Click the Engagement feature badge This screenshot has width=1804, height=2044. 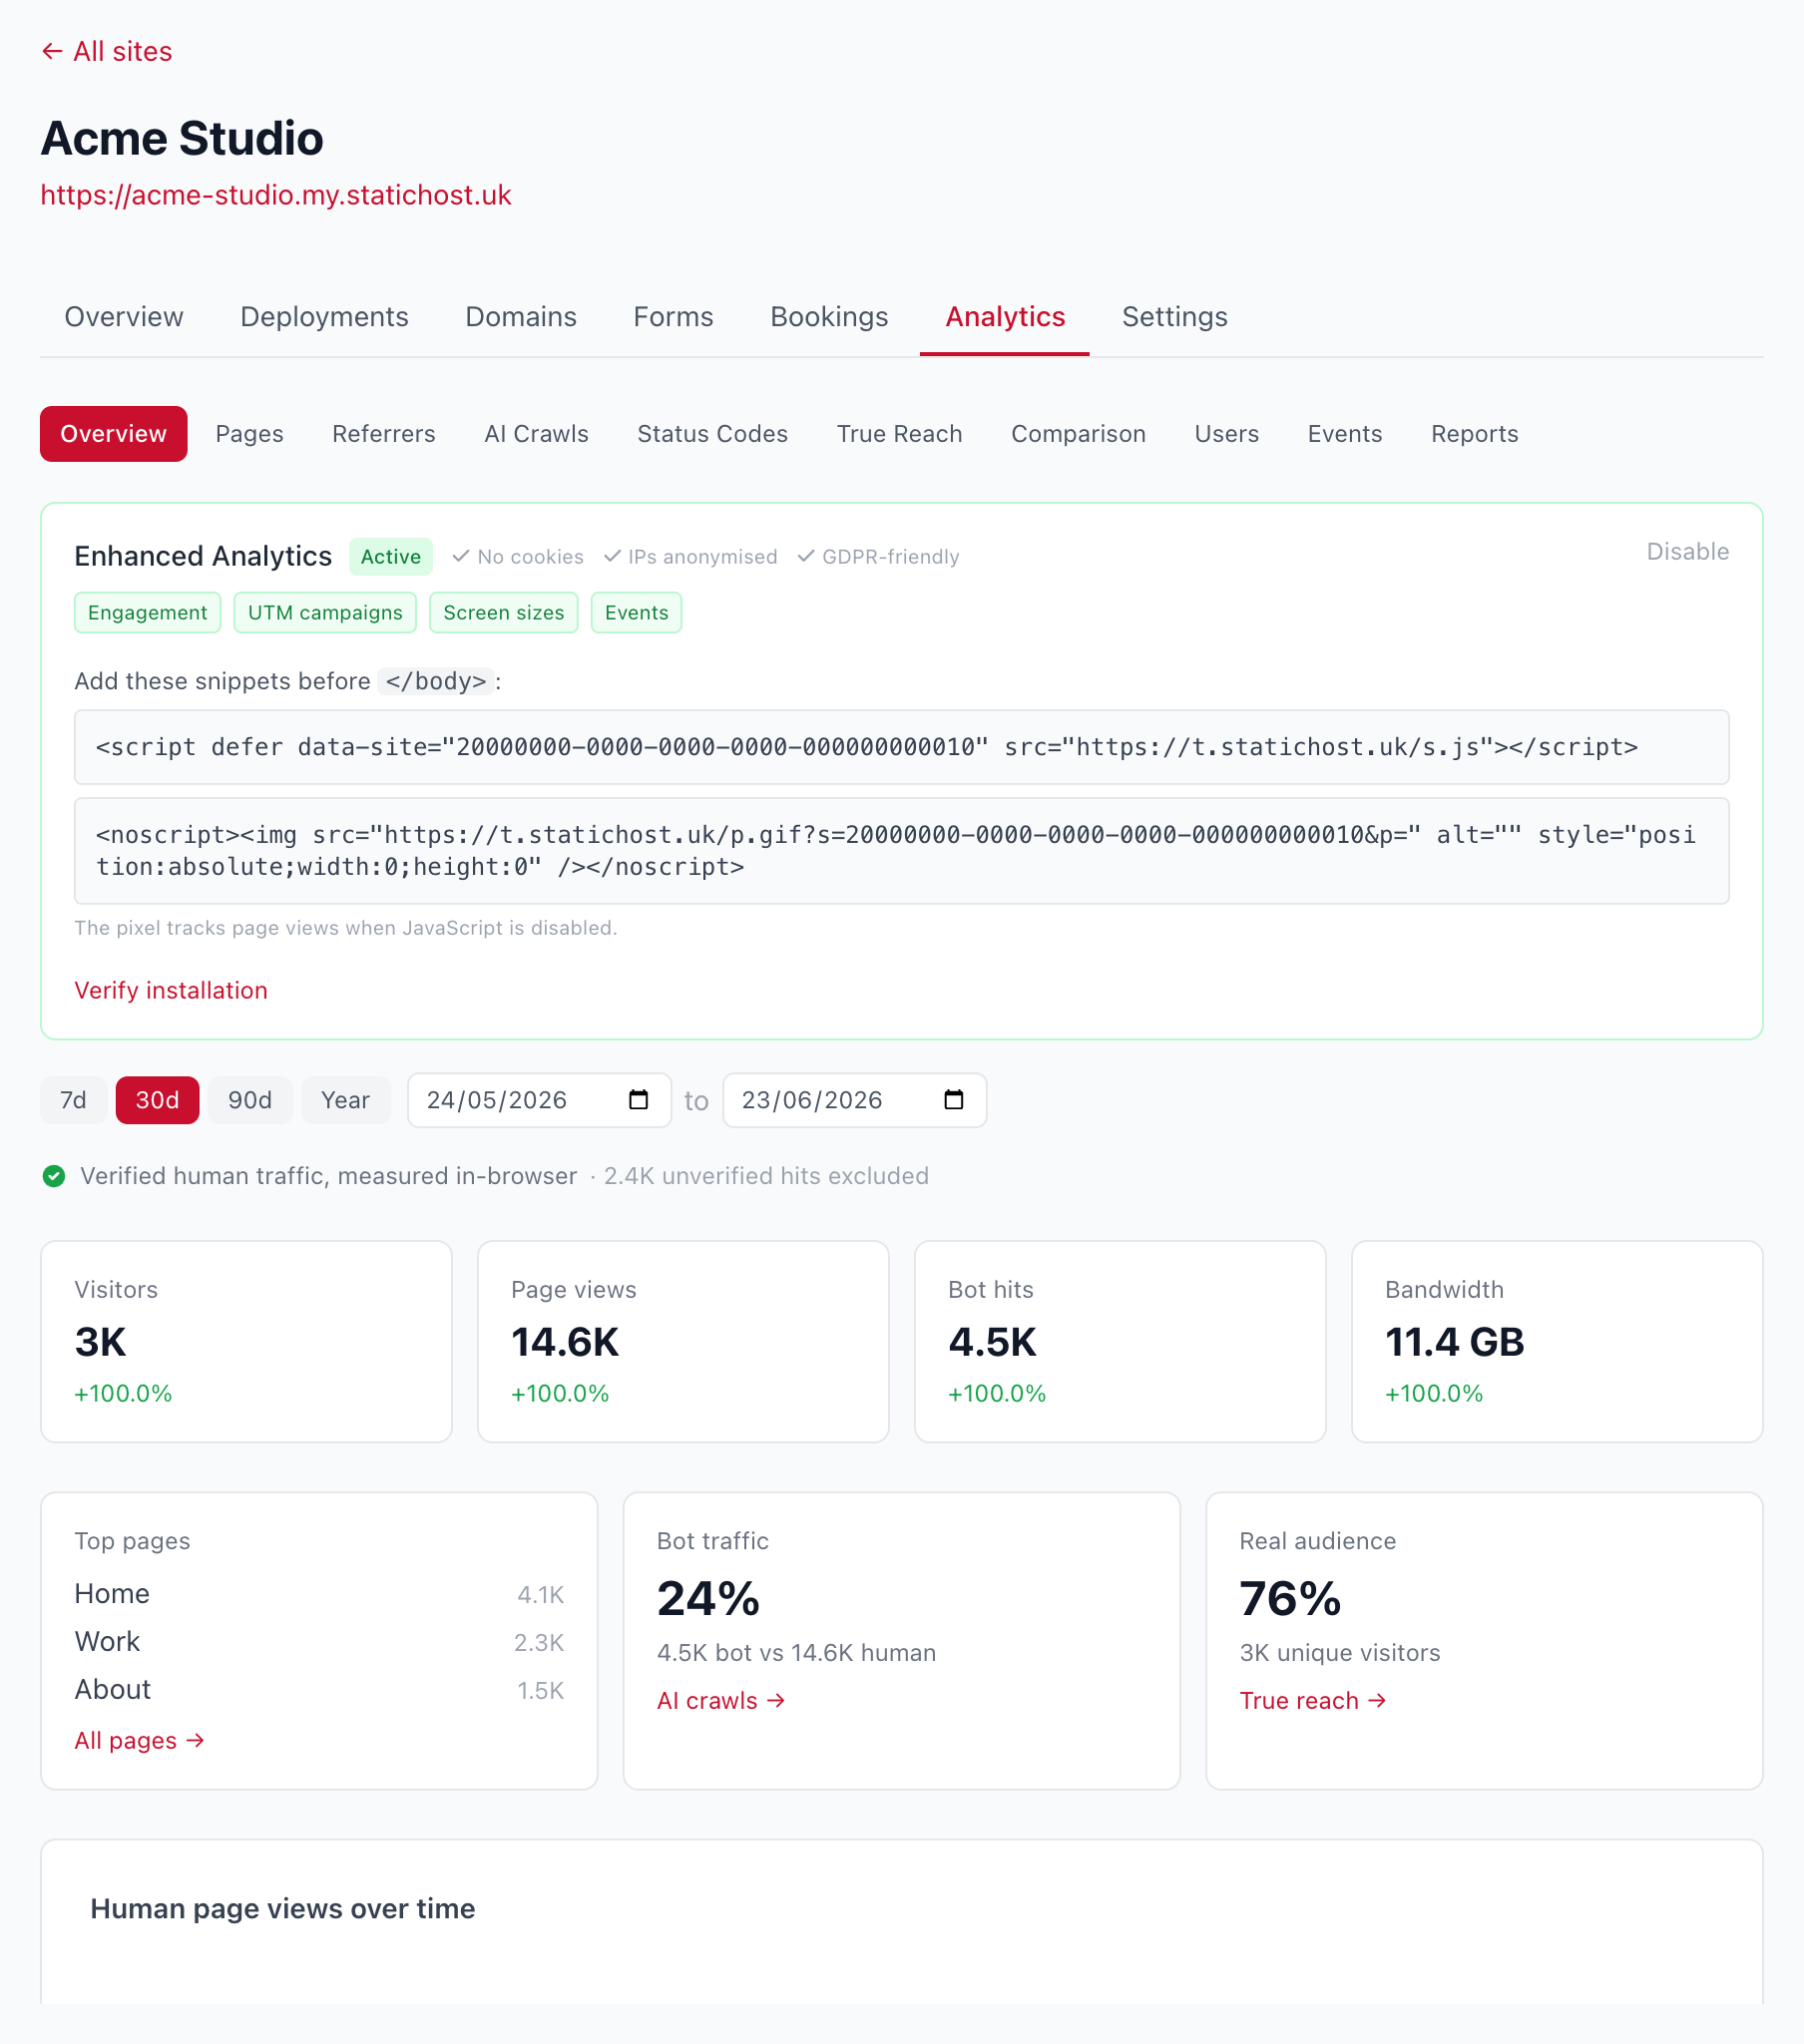tap(147, 613)
